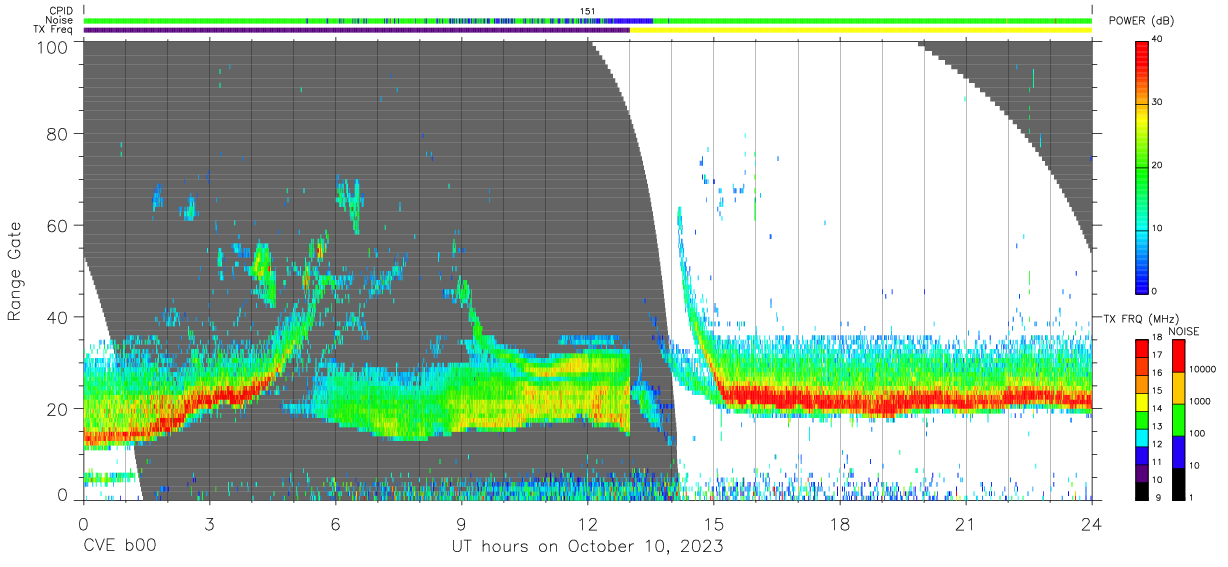Click the Range Gate axis title
The height and width of the screenshot is (567, 1228).
point(16,271)
